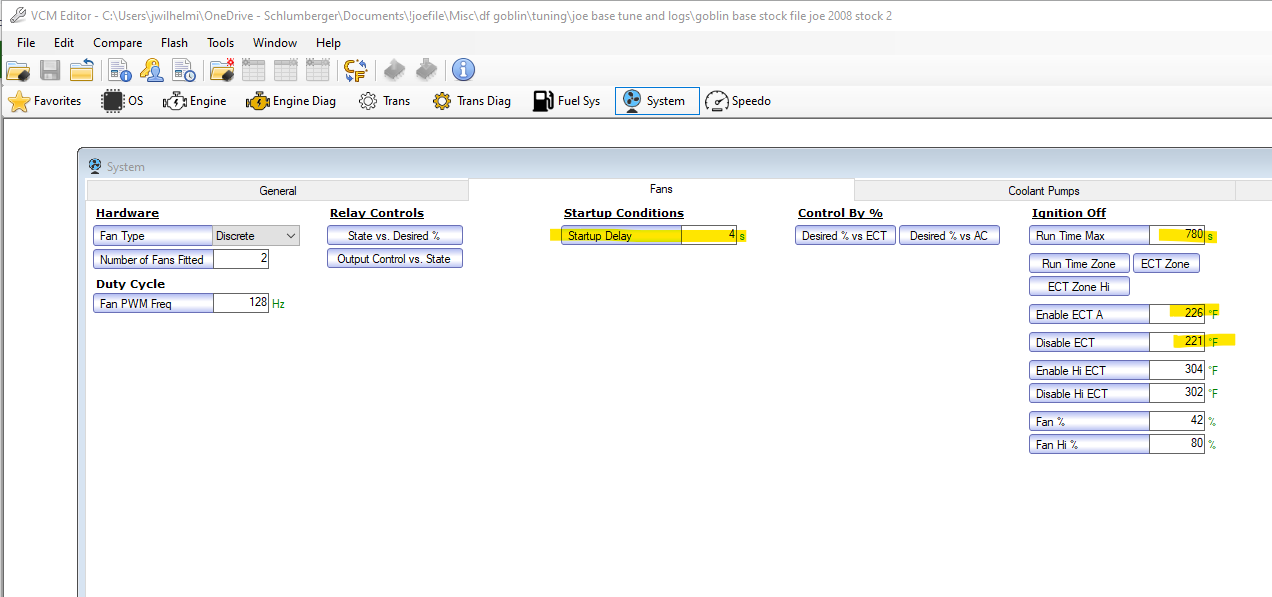
Task: Open a tune file with the folder icon
Action: click(17, 70)
